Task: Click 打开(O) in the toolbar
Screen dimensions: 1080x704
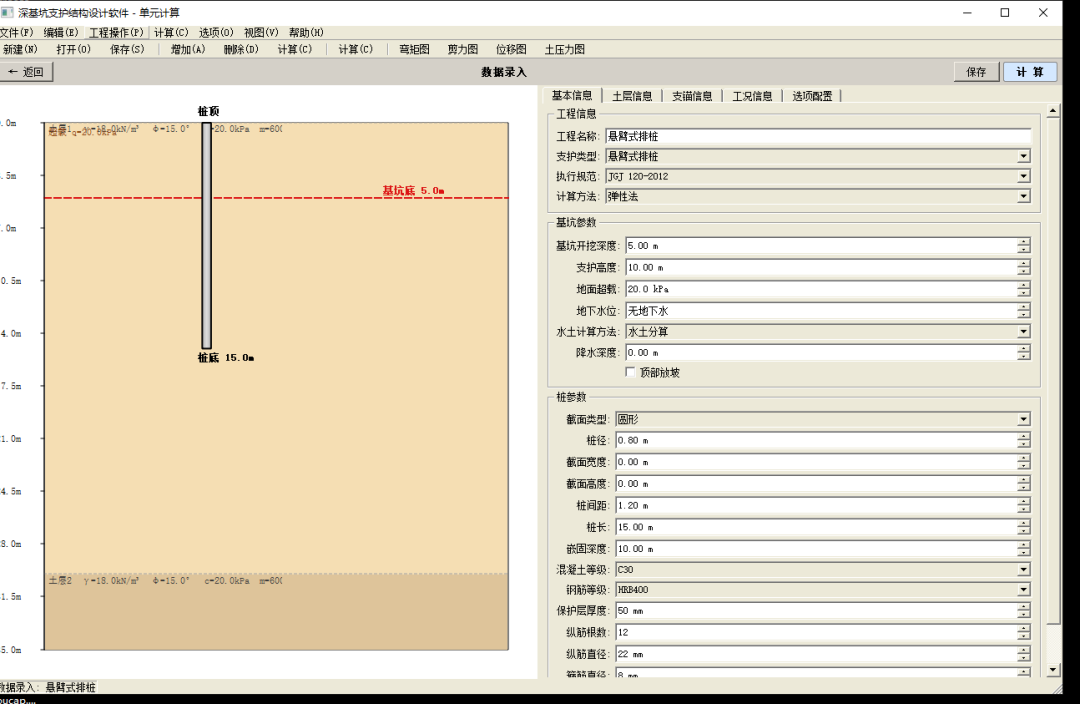Action: click(74, 50)
